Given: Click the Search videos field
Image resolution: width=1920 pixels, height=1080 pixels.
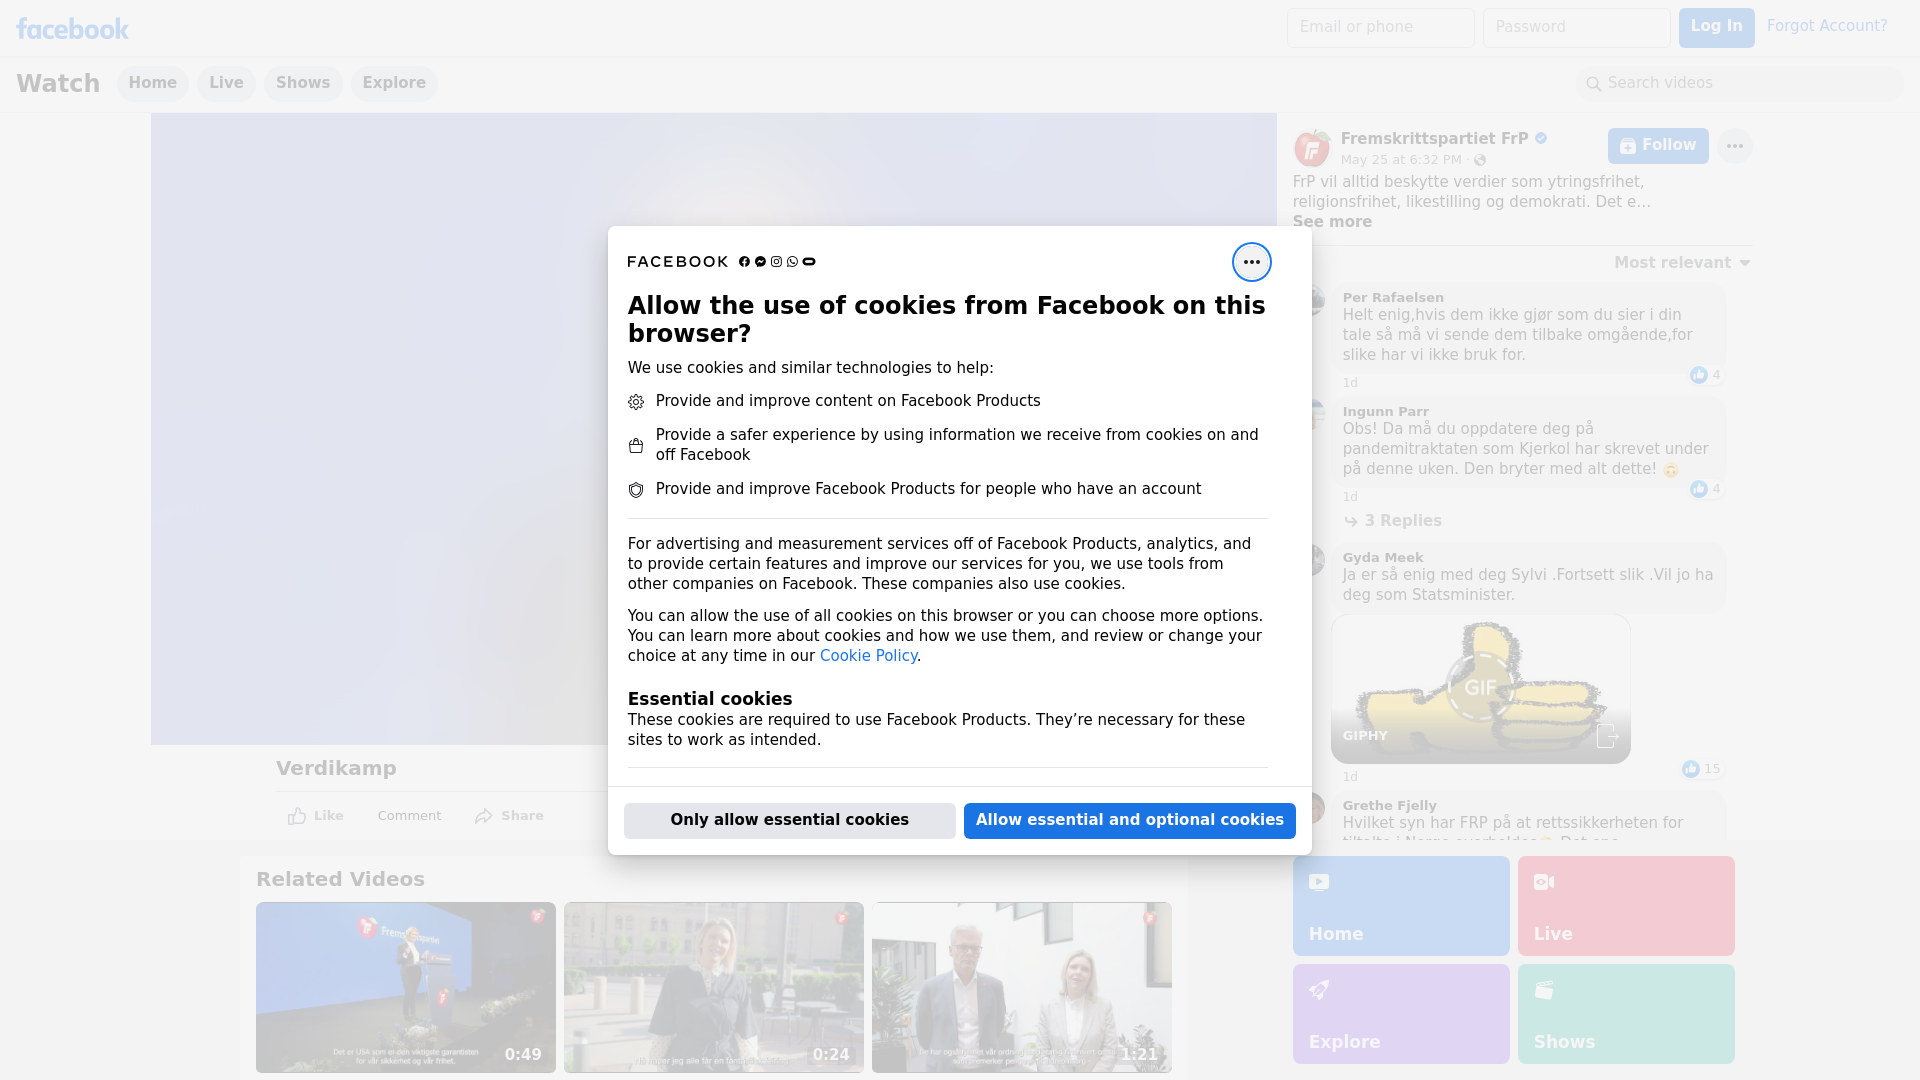Looking at the screenshot, I should 1740,83.
